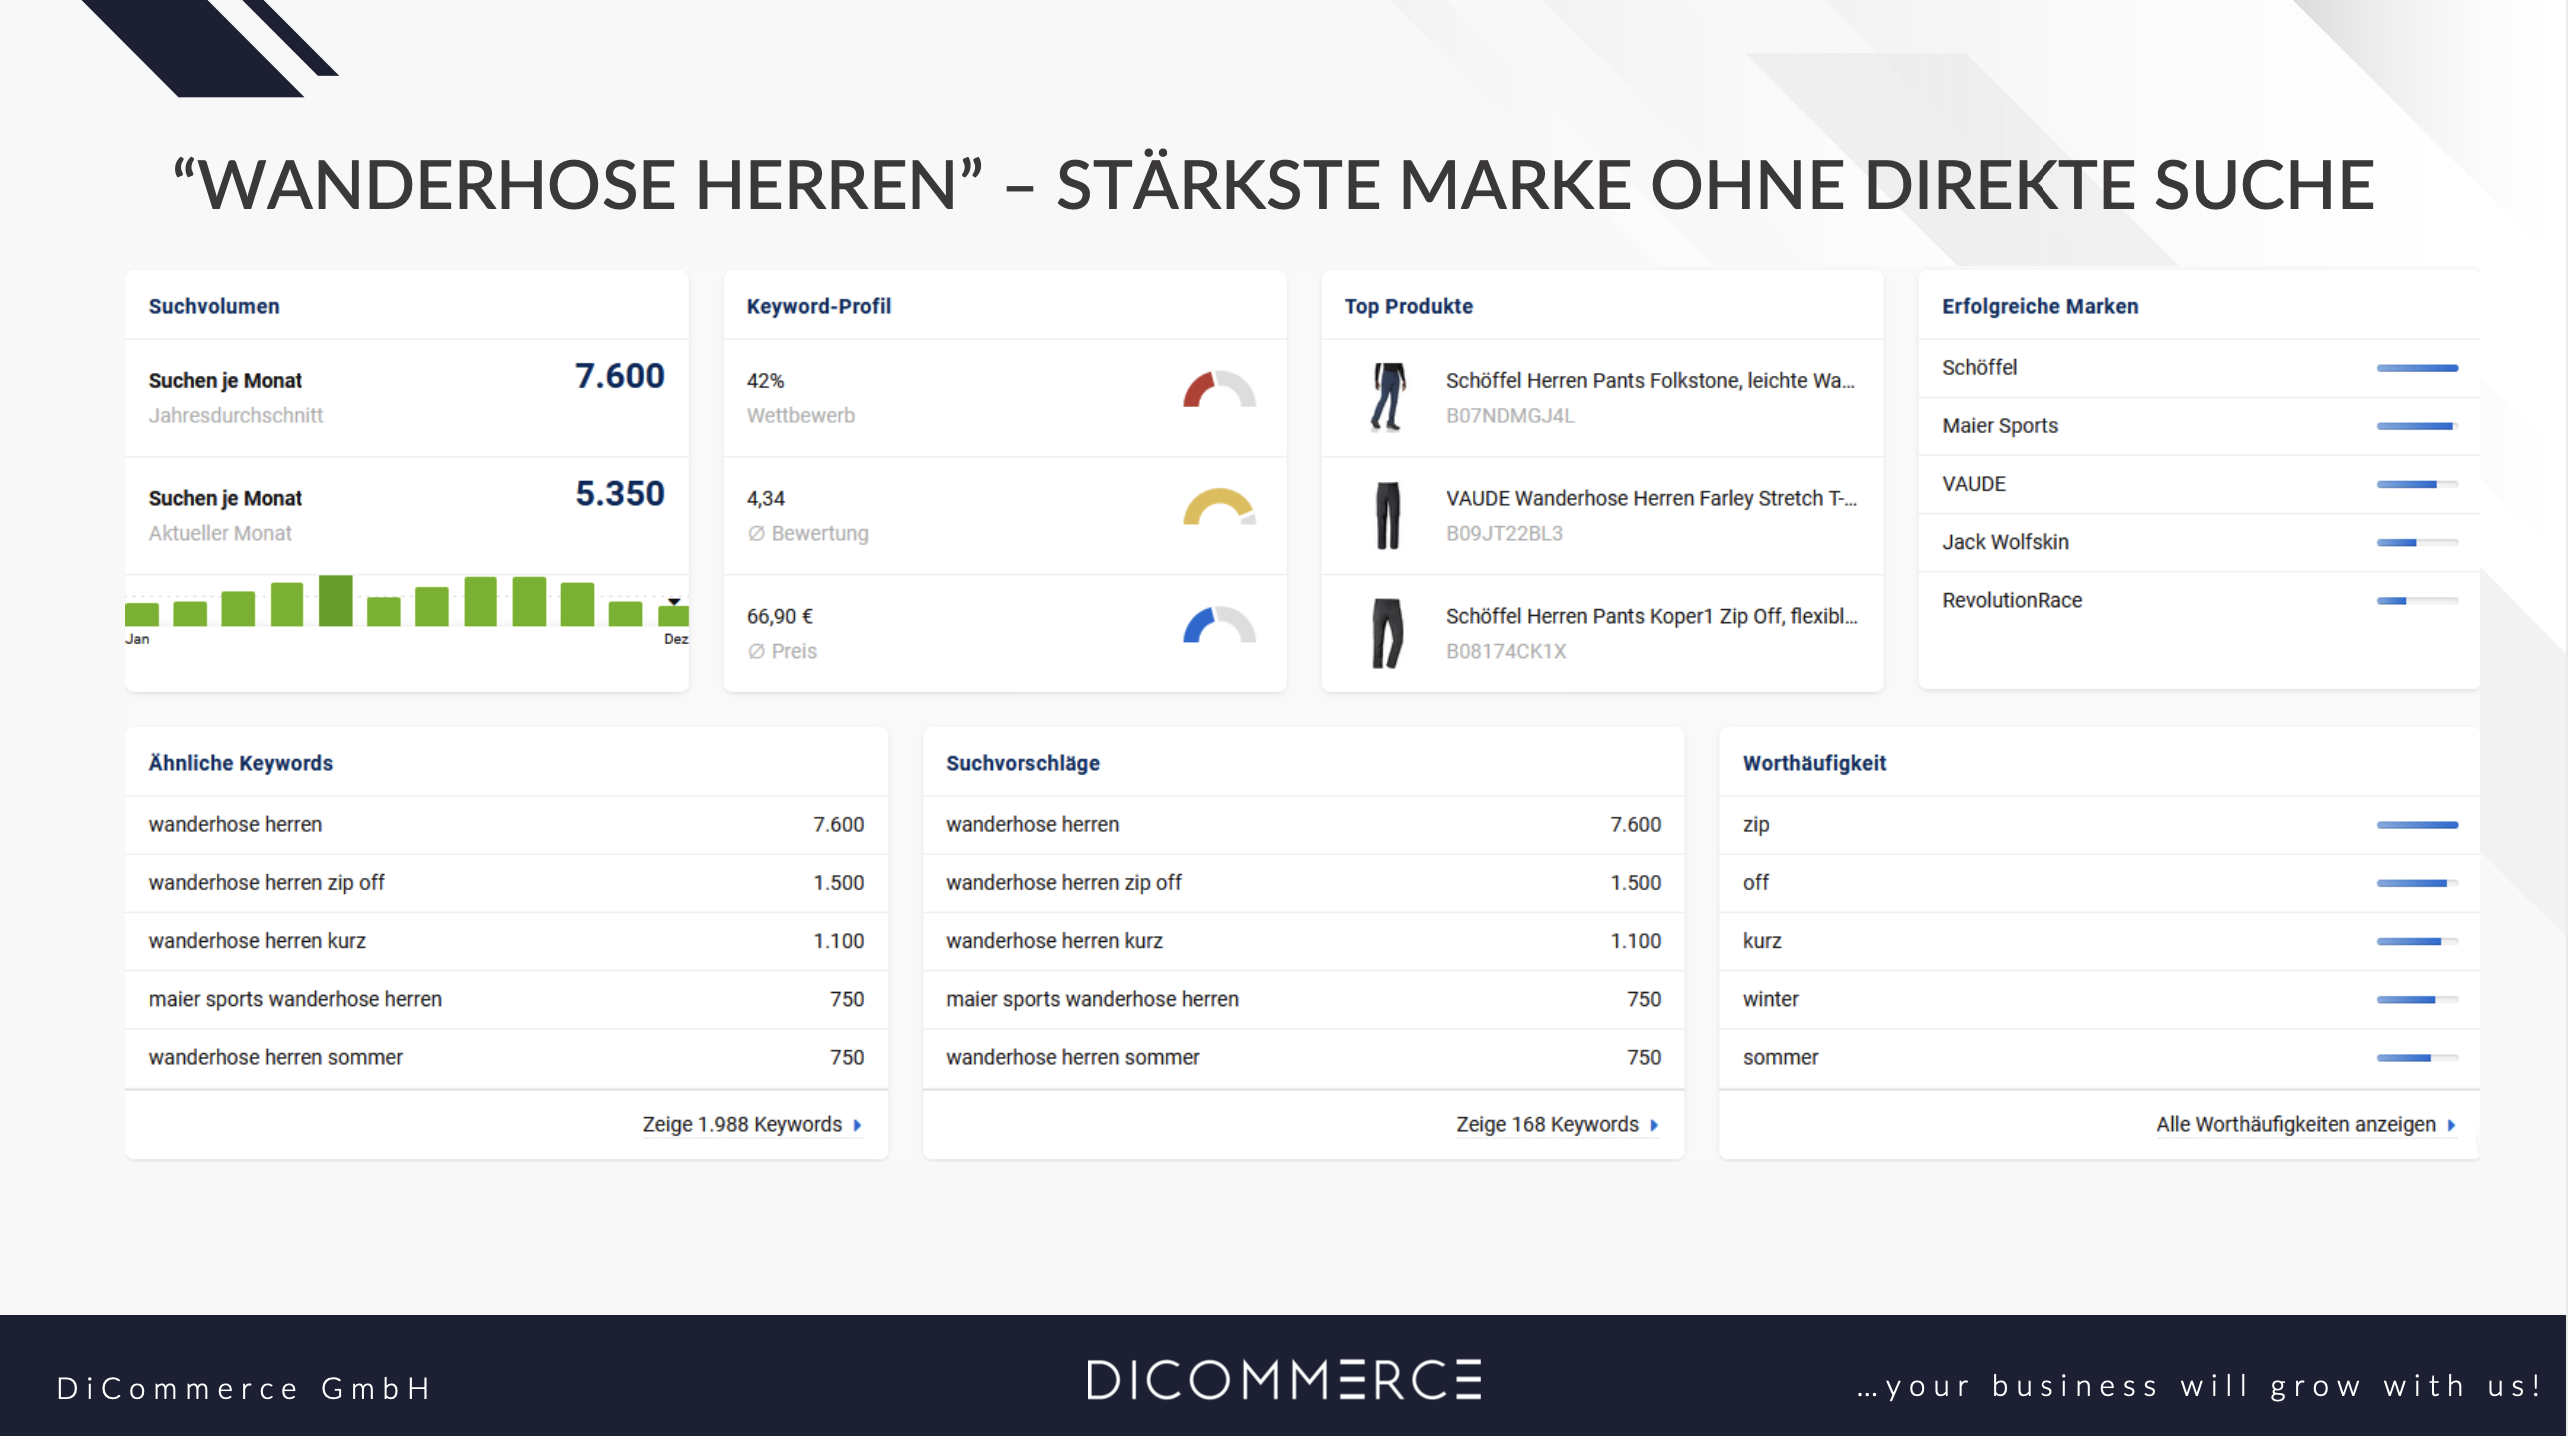Click the 7.600 Jahresdurchschnitt value
The height and width of the screenshot is (1436, 2568).
coord(620,376)
